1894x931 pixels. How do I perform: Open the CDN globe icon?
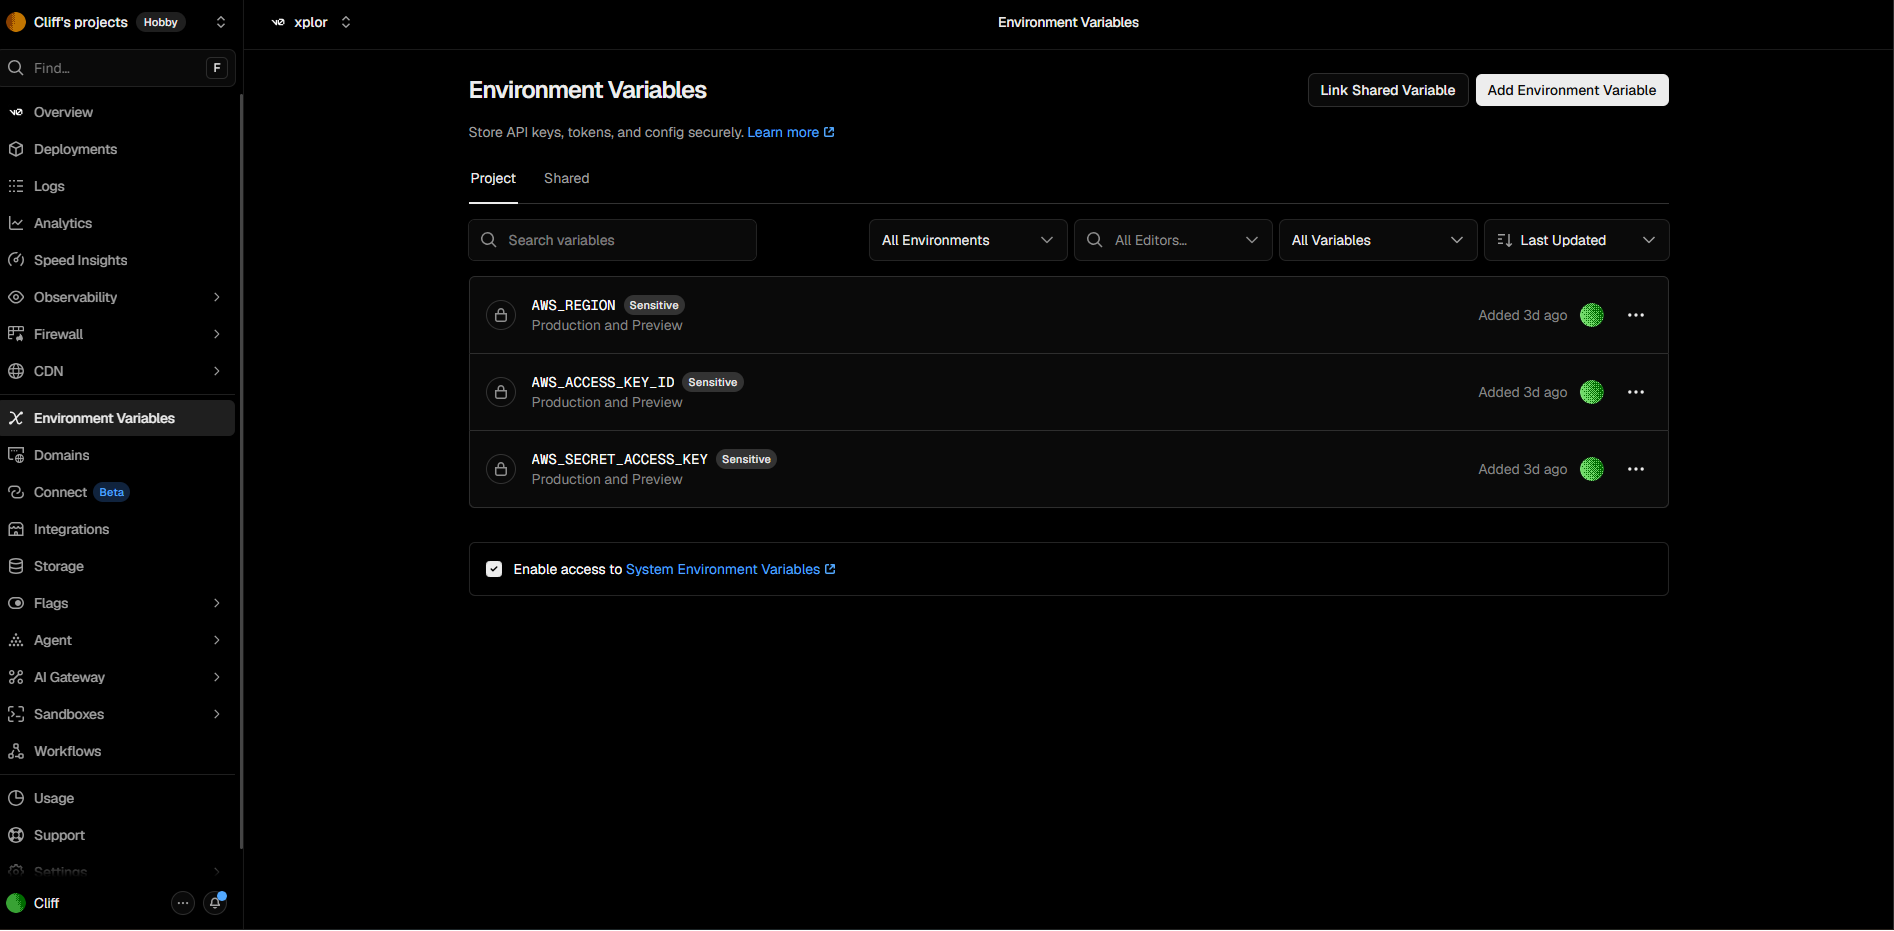pyautogui.click(x=16, y=371)
